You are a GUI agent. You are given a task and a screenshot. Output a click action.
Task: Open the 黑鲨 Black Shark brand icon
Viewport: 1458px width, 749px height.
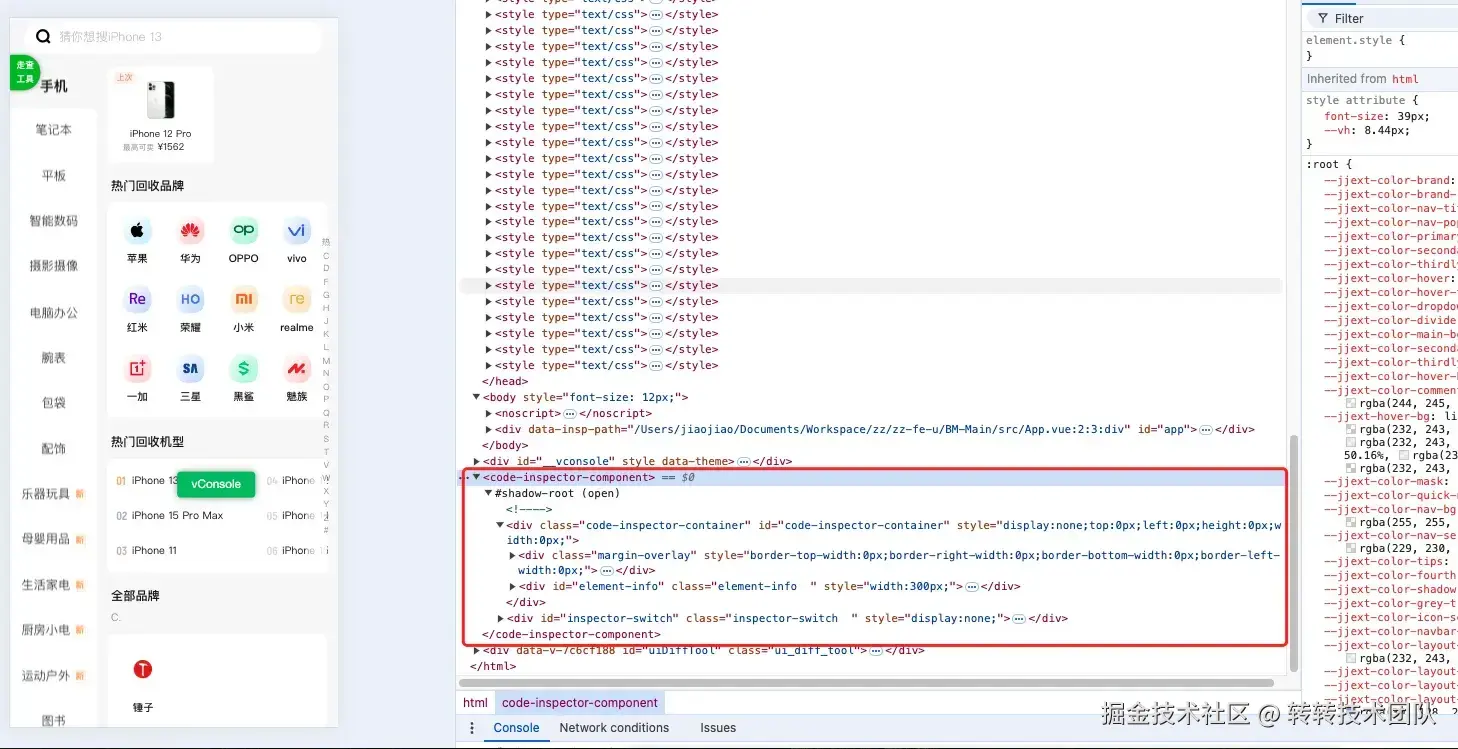pos(243,369)
